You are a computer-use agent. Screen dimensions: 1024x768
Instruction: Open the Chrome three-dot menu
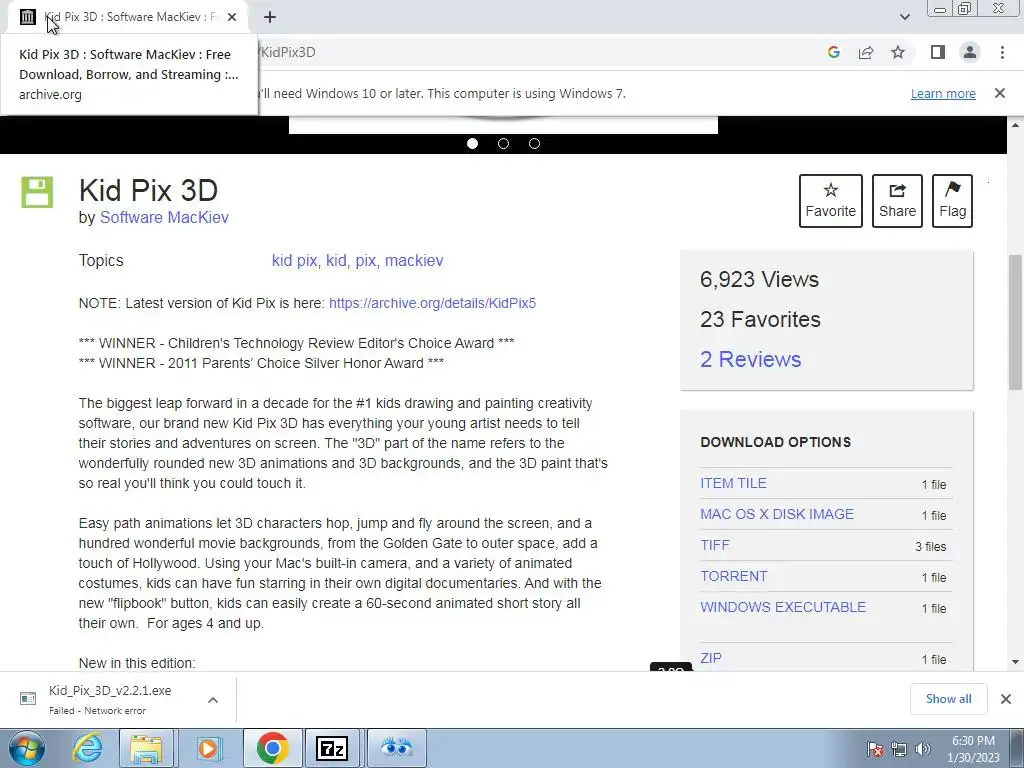(1002, 52)
